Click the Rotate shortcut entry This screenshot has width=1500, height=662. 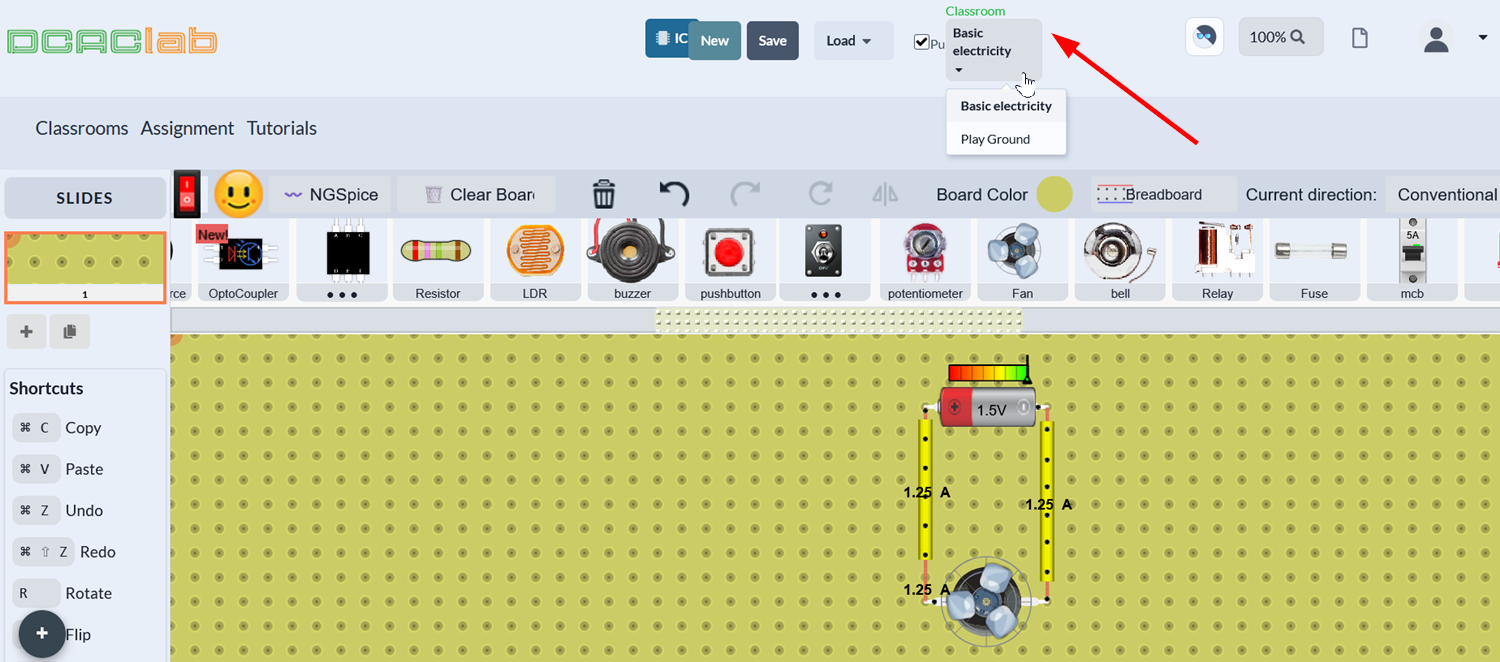pyautogui.click(x=60, y=593)
